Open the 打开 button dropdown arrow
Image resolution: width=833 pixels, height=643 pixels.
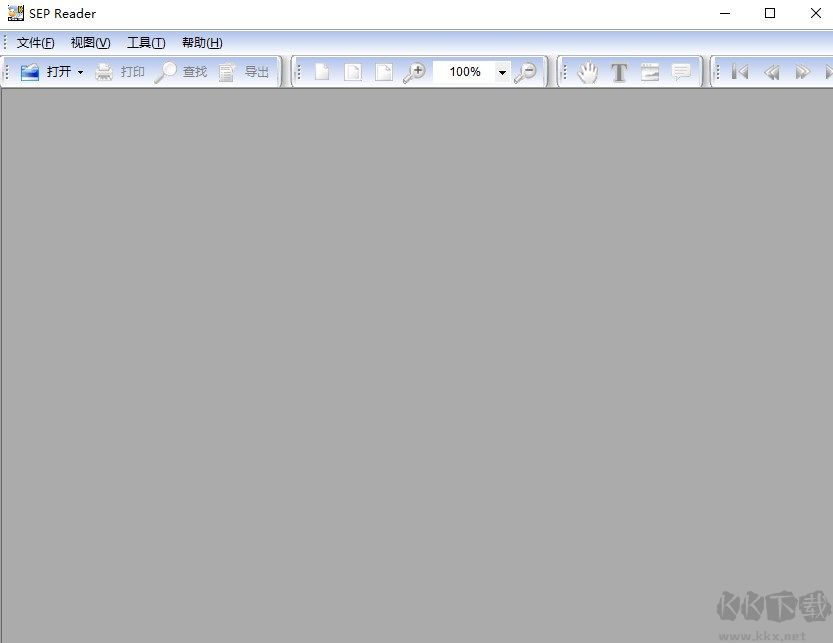80,71
